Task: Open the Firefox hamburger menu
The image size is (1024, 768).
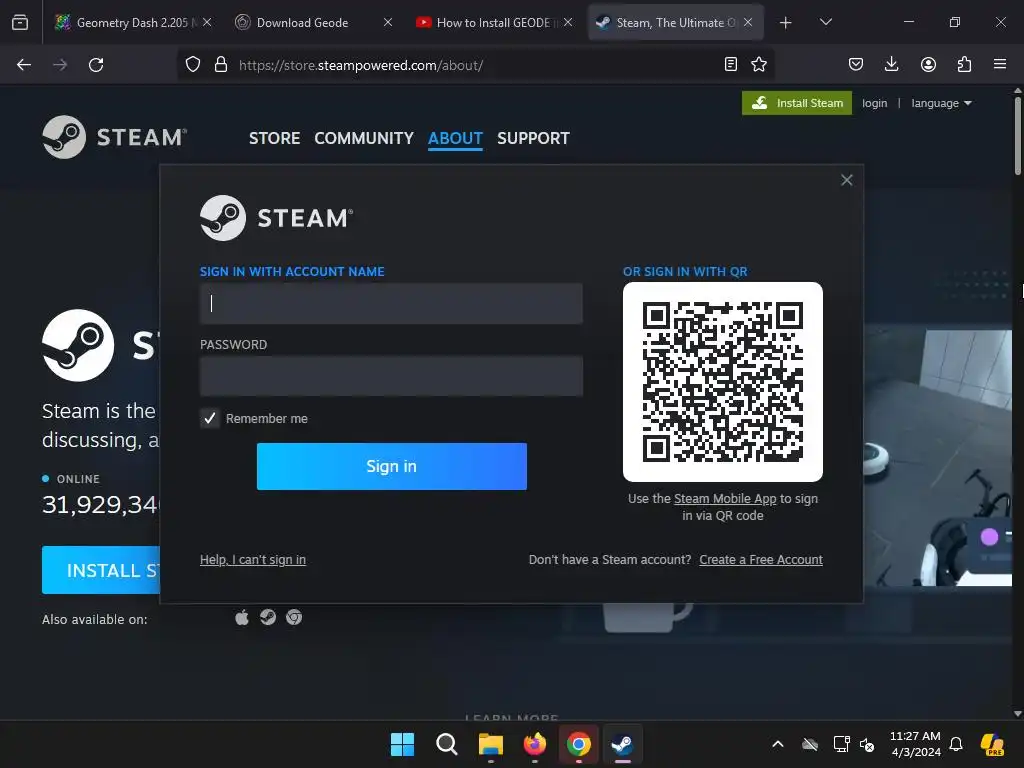Action: click(1000, 65)
